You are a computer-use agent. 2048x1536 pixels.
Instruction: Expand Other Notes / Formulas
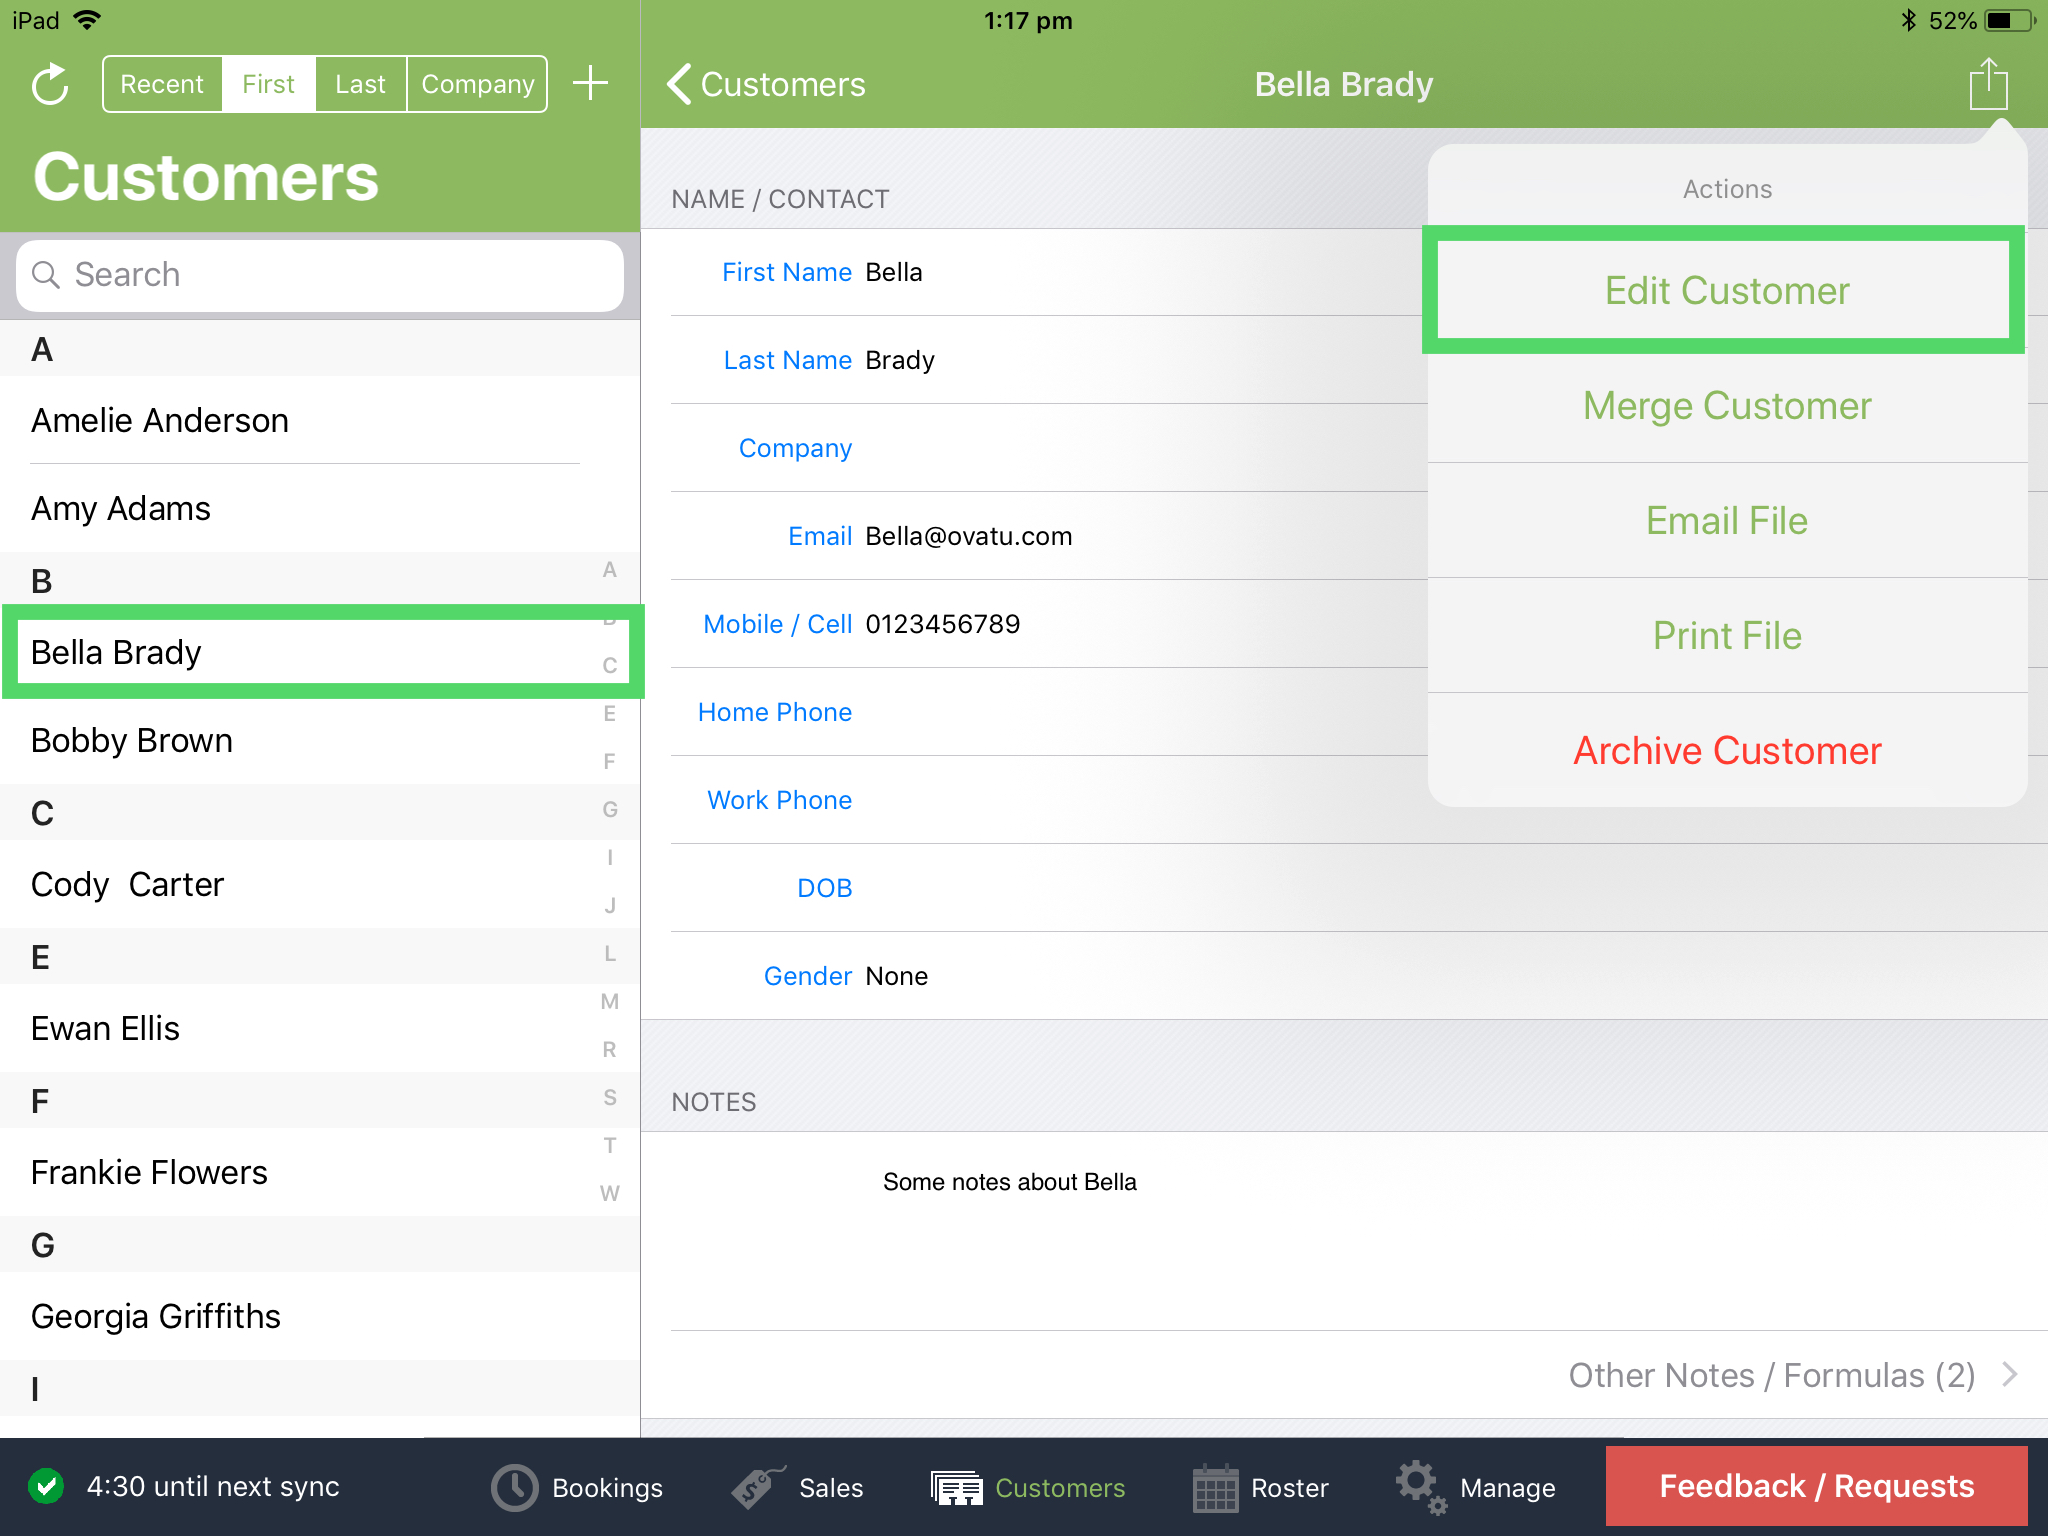[x=1776, y=1375]
